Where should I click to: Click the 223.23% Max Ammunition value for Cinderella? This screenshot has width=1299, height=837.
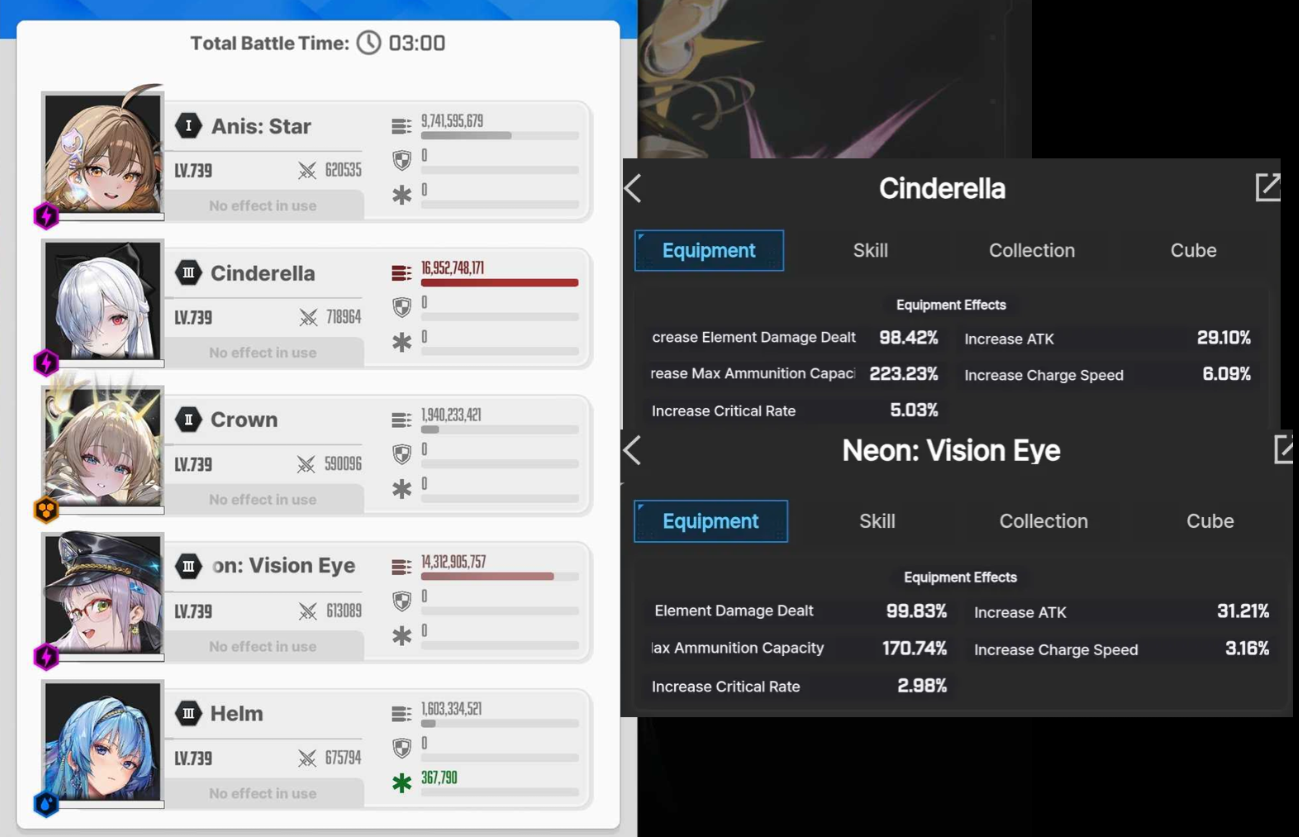pyautogui.click(x=904, y=374)
